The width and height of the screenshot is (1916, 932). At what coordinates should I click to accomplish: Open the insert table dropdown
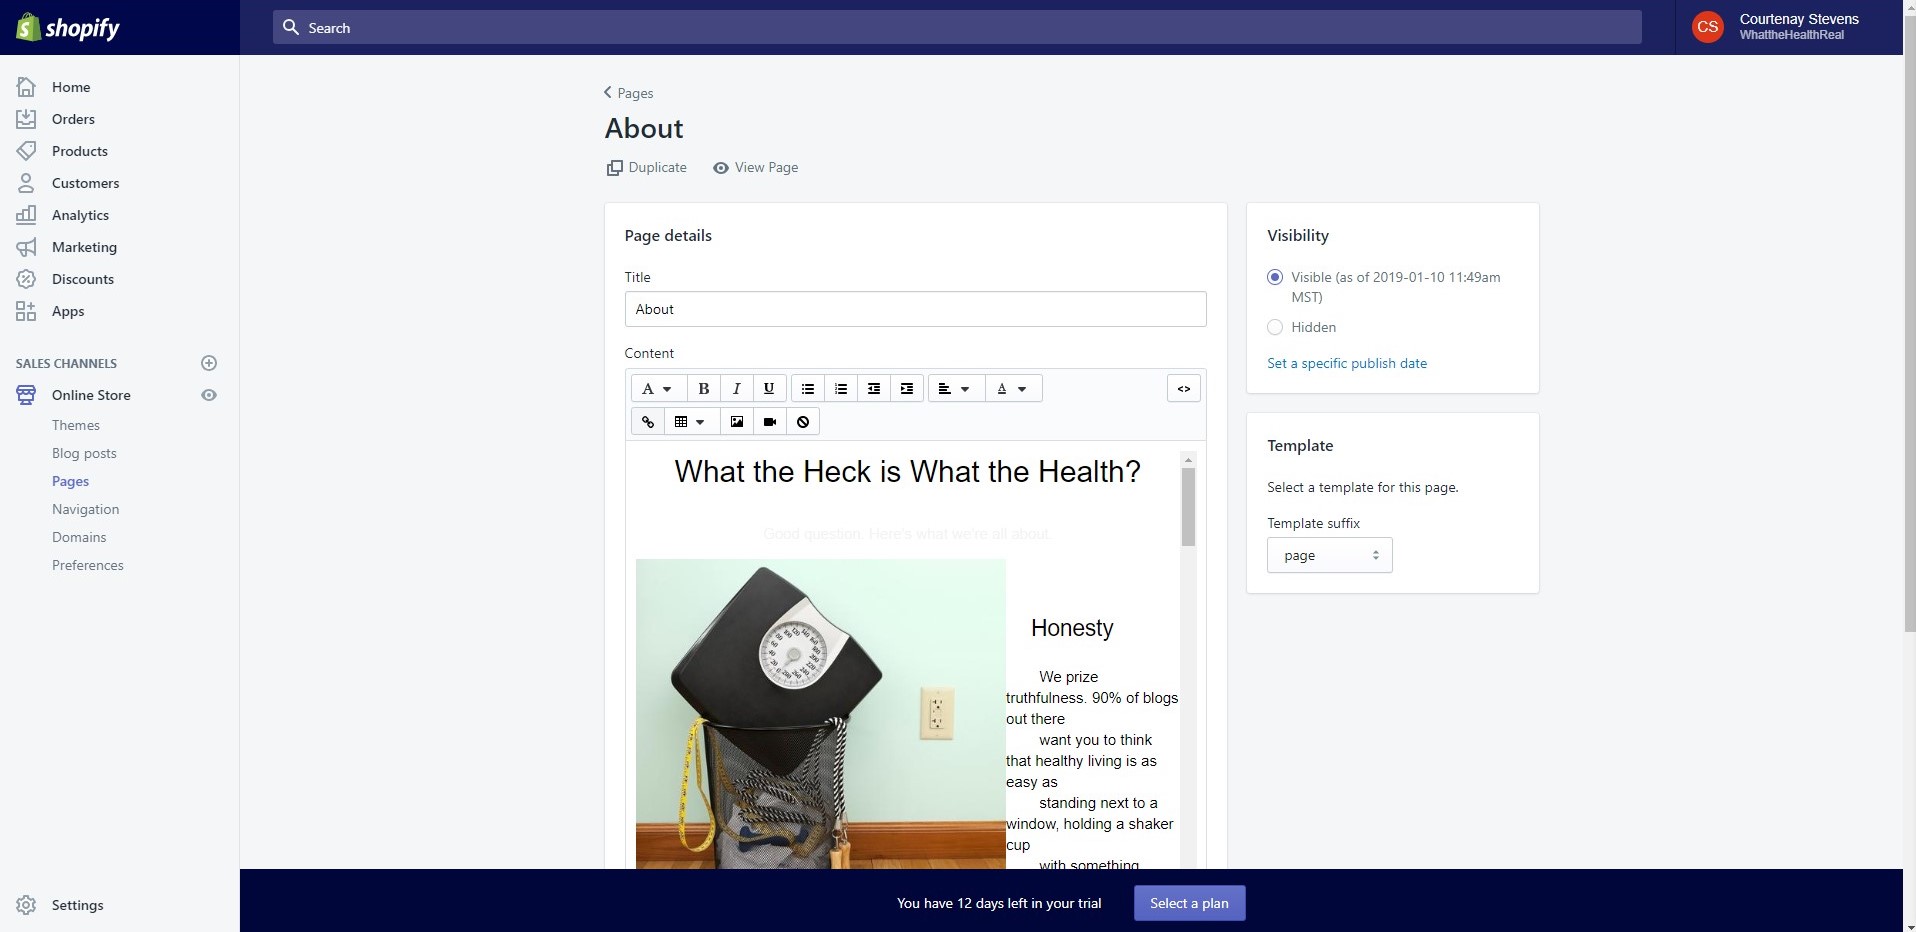click(691, 421)
